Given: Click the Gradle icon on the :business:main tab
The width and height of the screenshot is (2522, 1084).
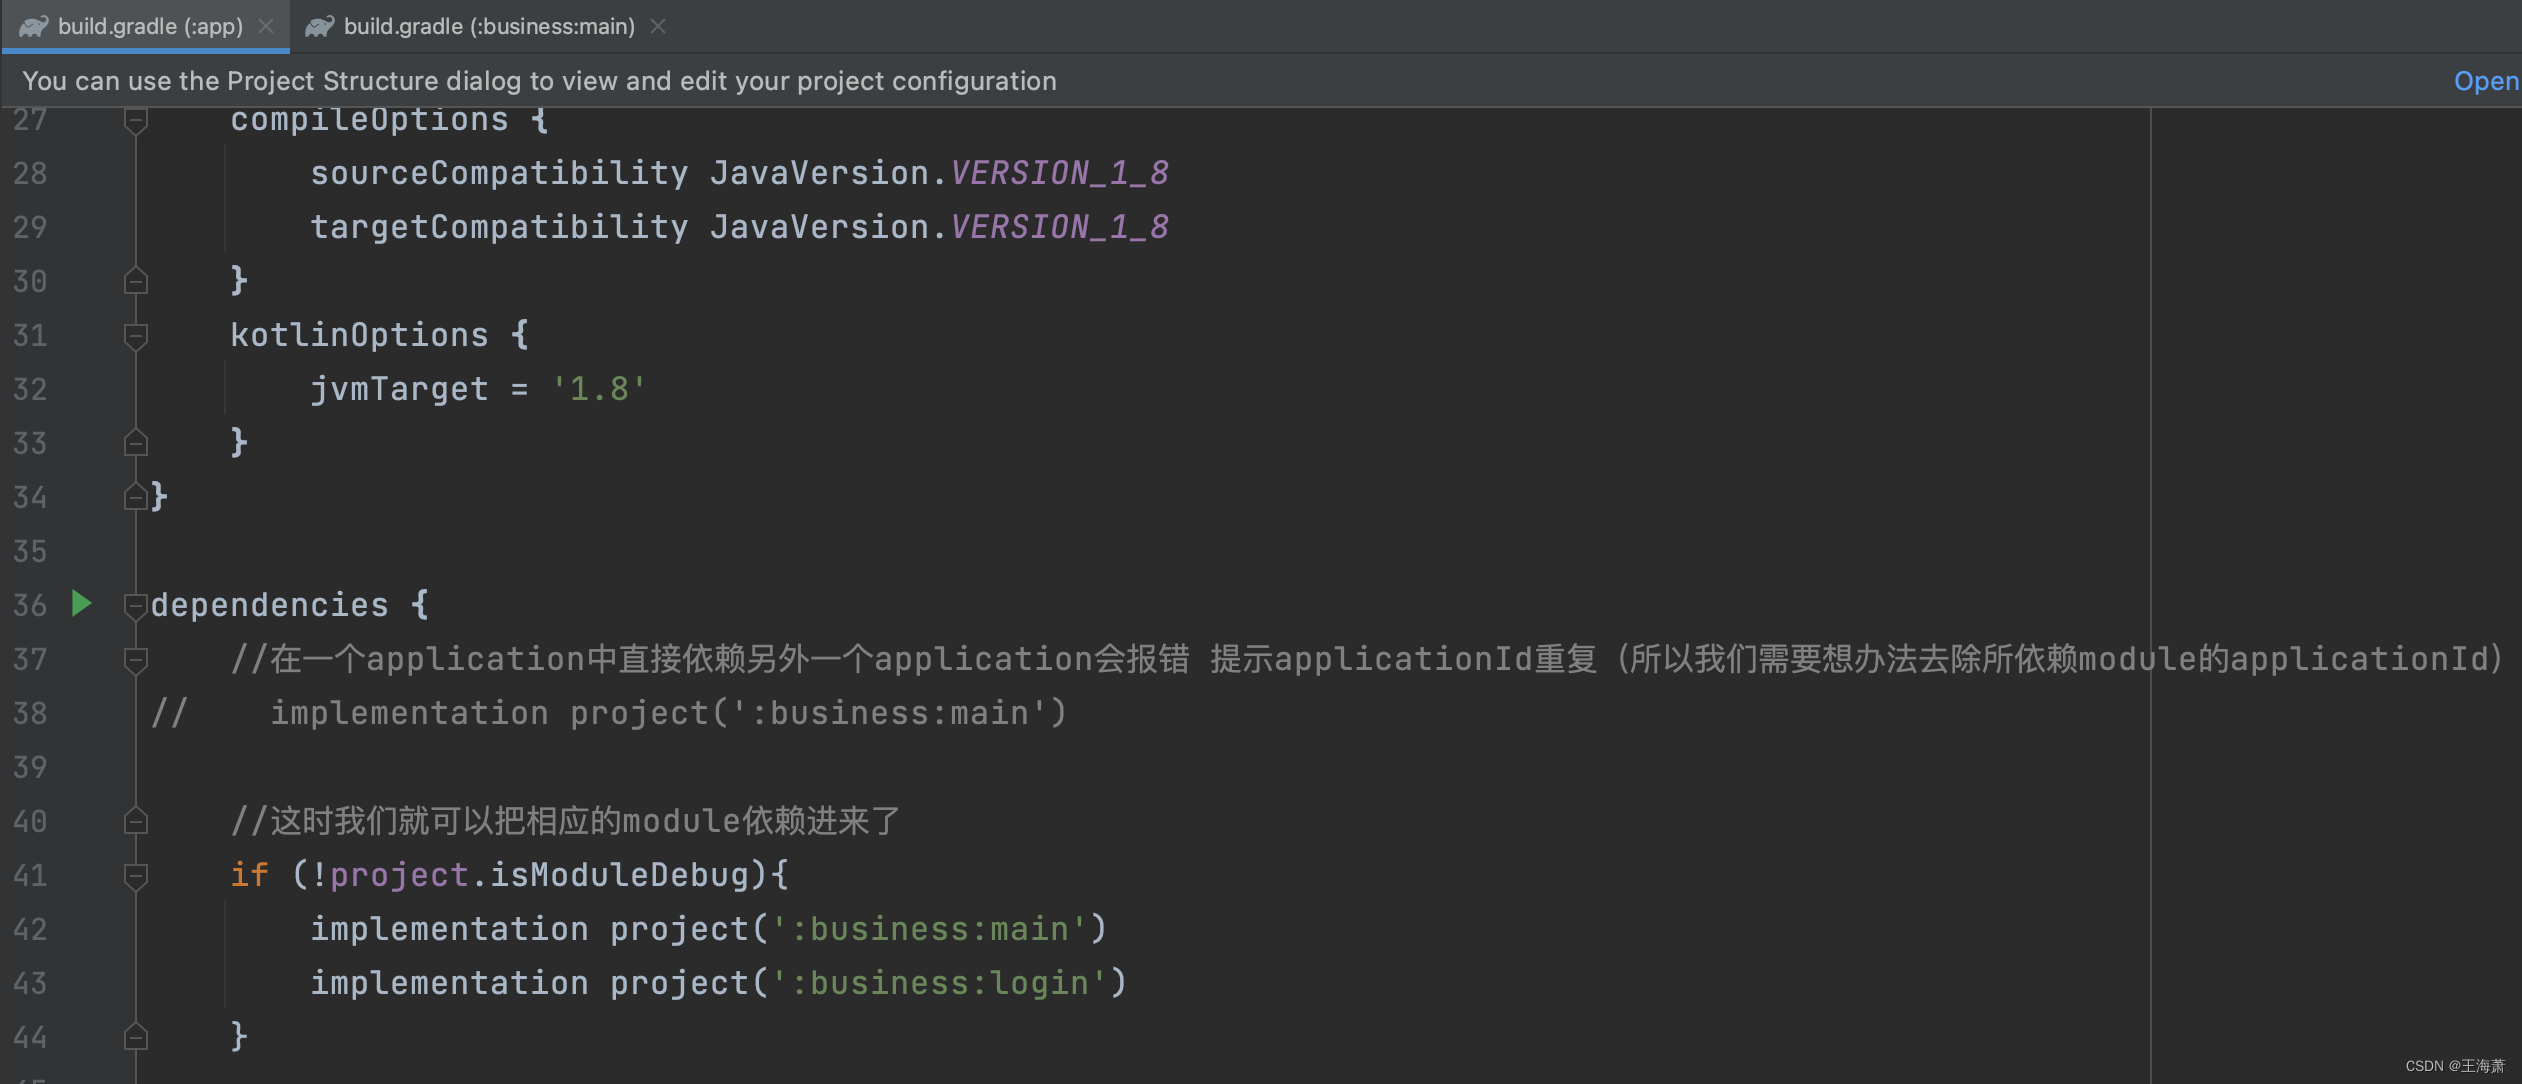Looking at the screenshot, I should coord(321,26).
